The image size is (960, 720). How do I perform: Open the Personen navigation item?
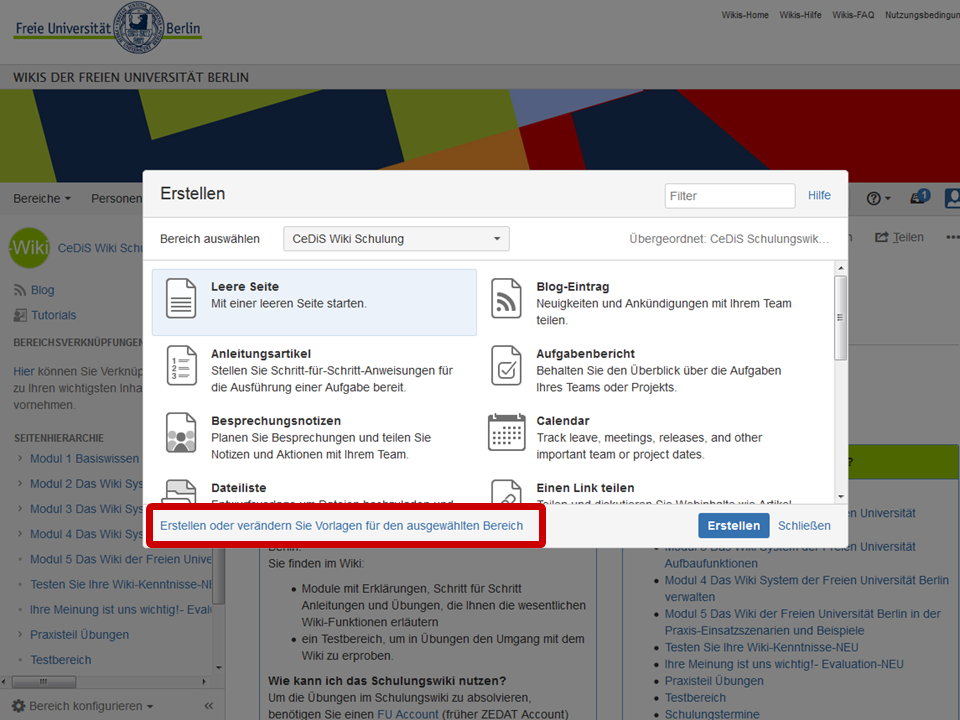116,198
